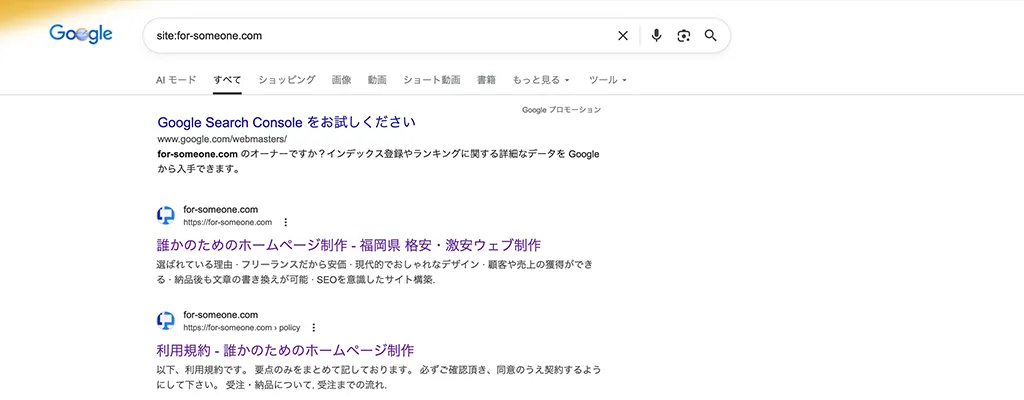
Task: Open 誰かのためのホームページ制作 - 福岡県 result
Action: coord(349,245)
